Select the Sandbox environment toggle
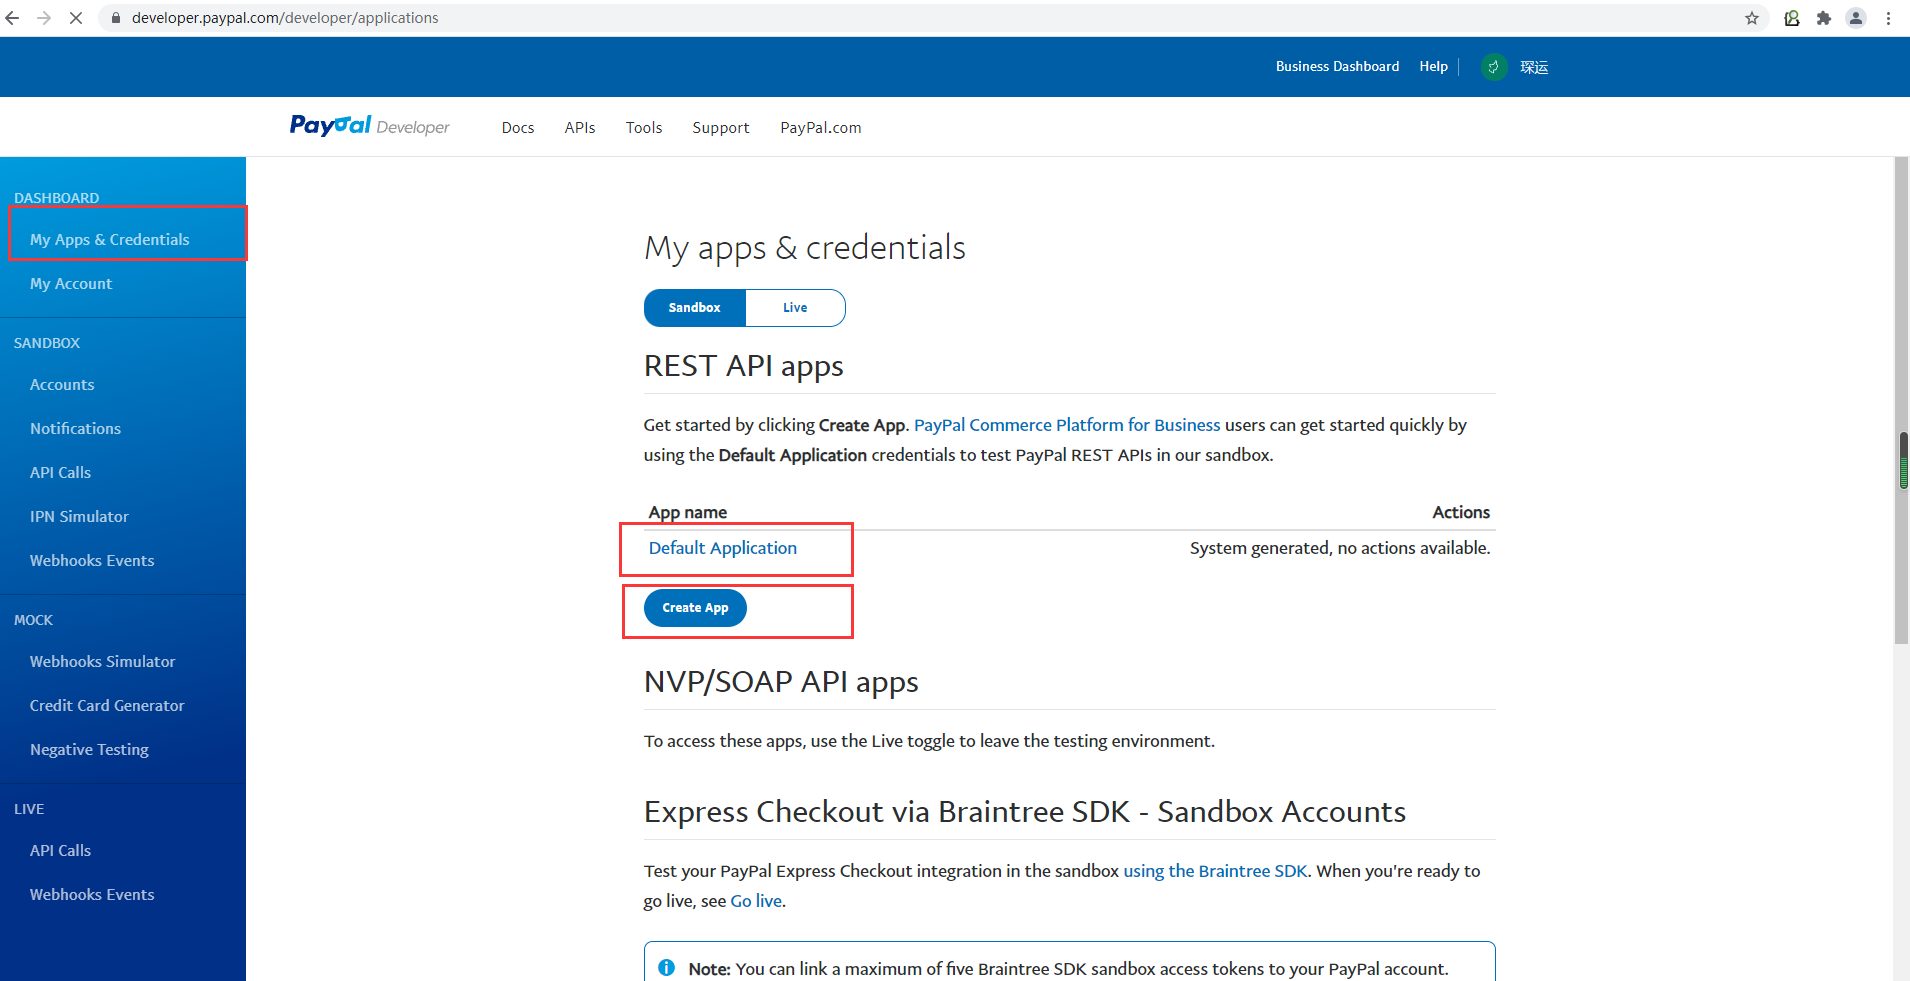 tap(695, 308)
